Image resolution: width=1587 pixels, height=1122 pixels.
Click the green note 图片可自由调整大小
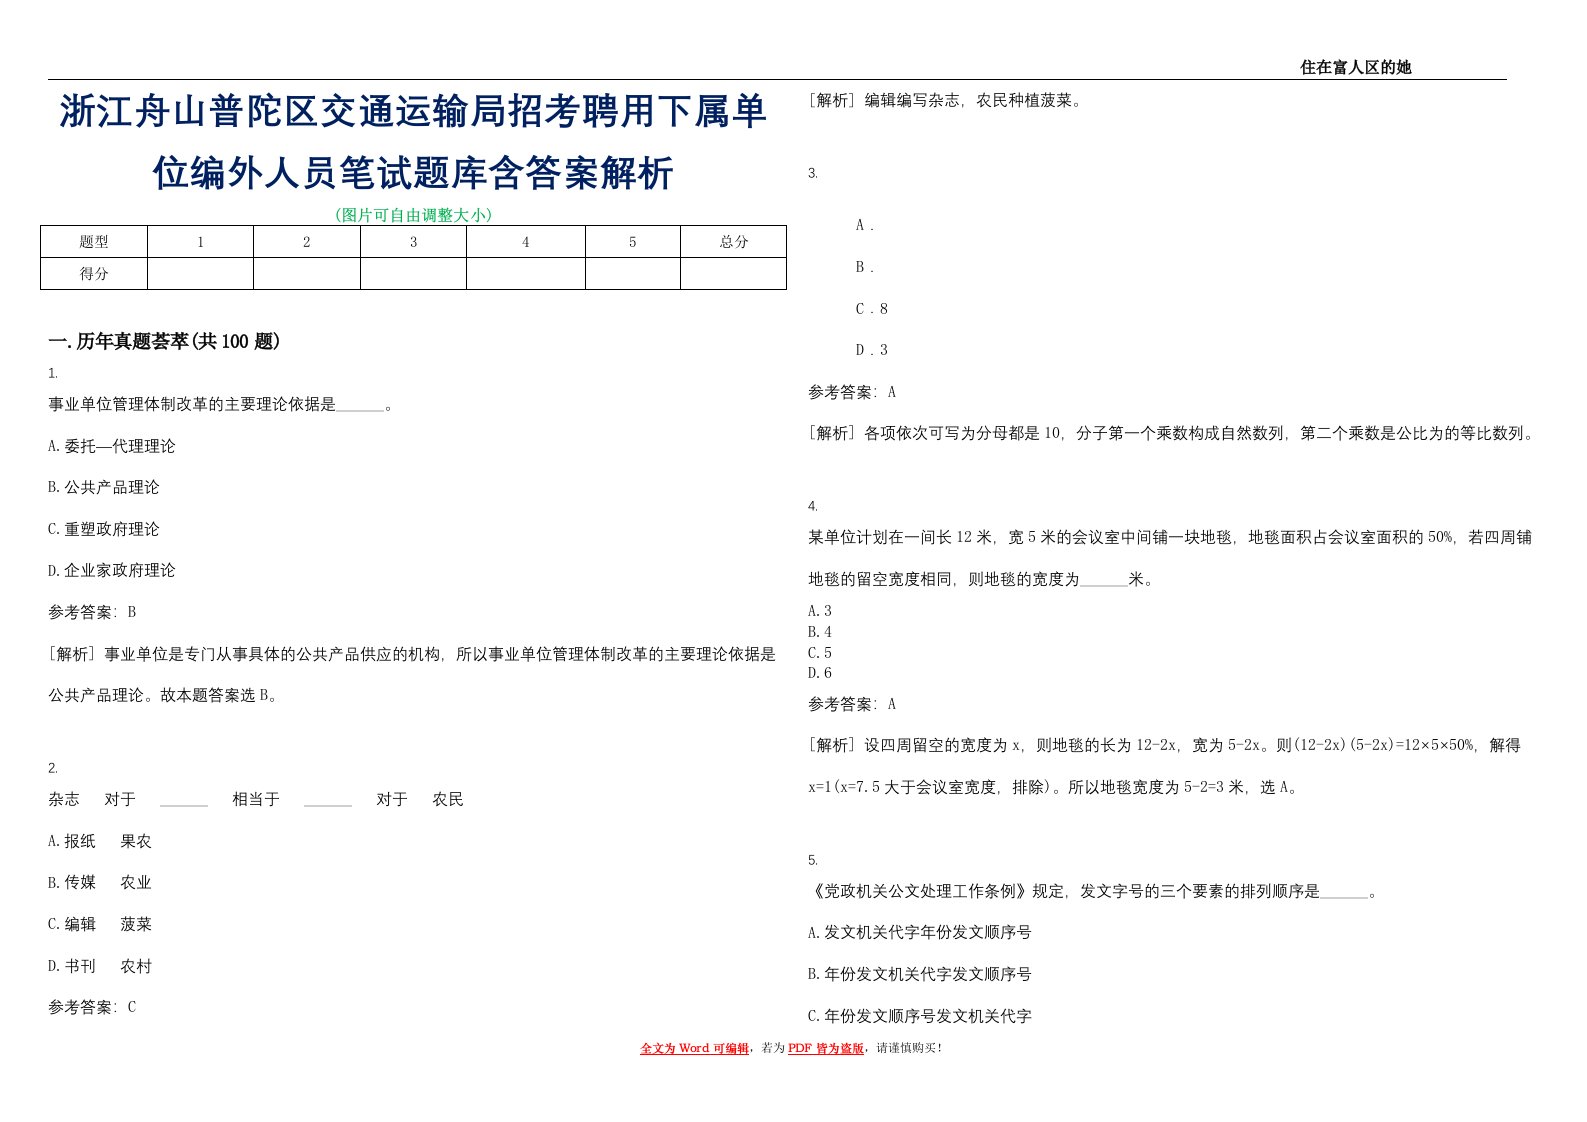[x=413, y=214]
